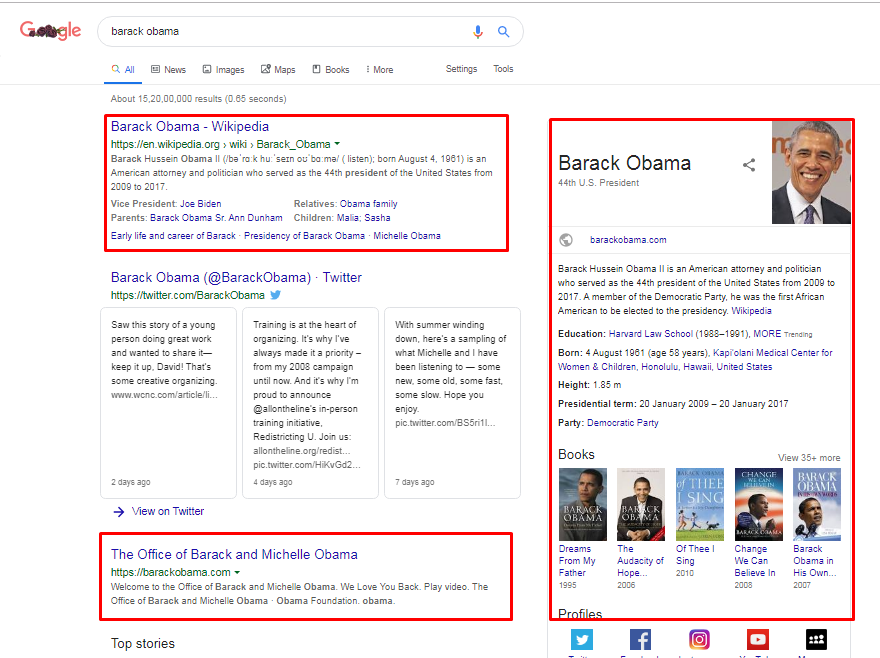Image resolution: width=880 pixels, height=658 pixels.
Task: Open Barack Obama Twitter result title
Action: 236,277
